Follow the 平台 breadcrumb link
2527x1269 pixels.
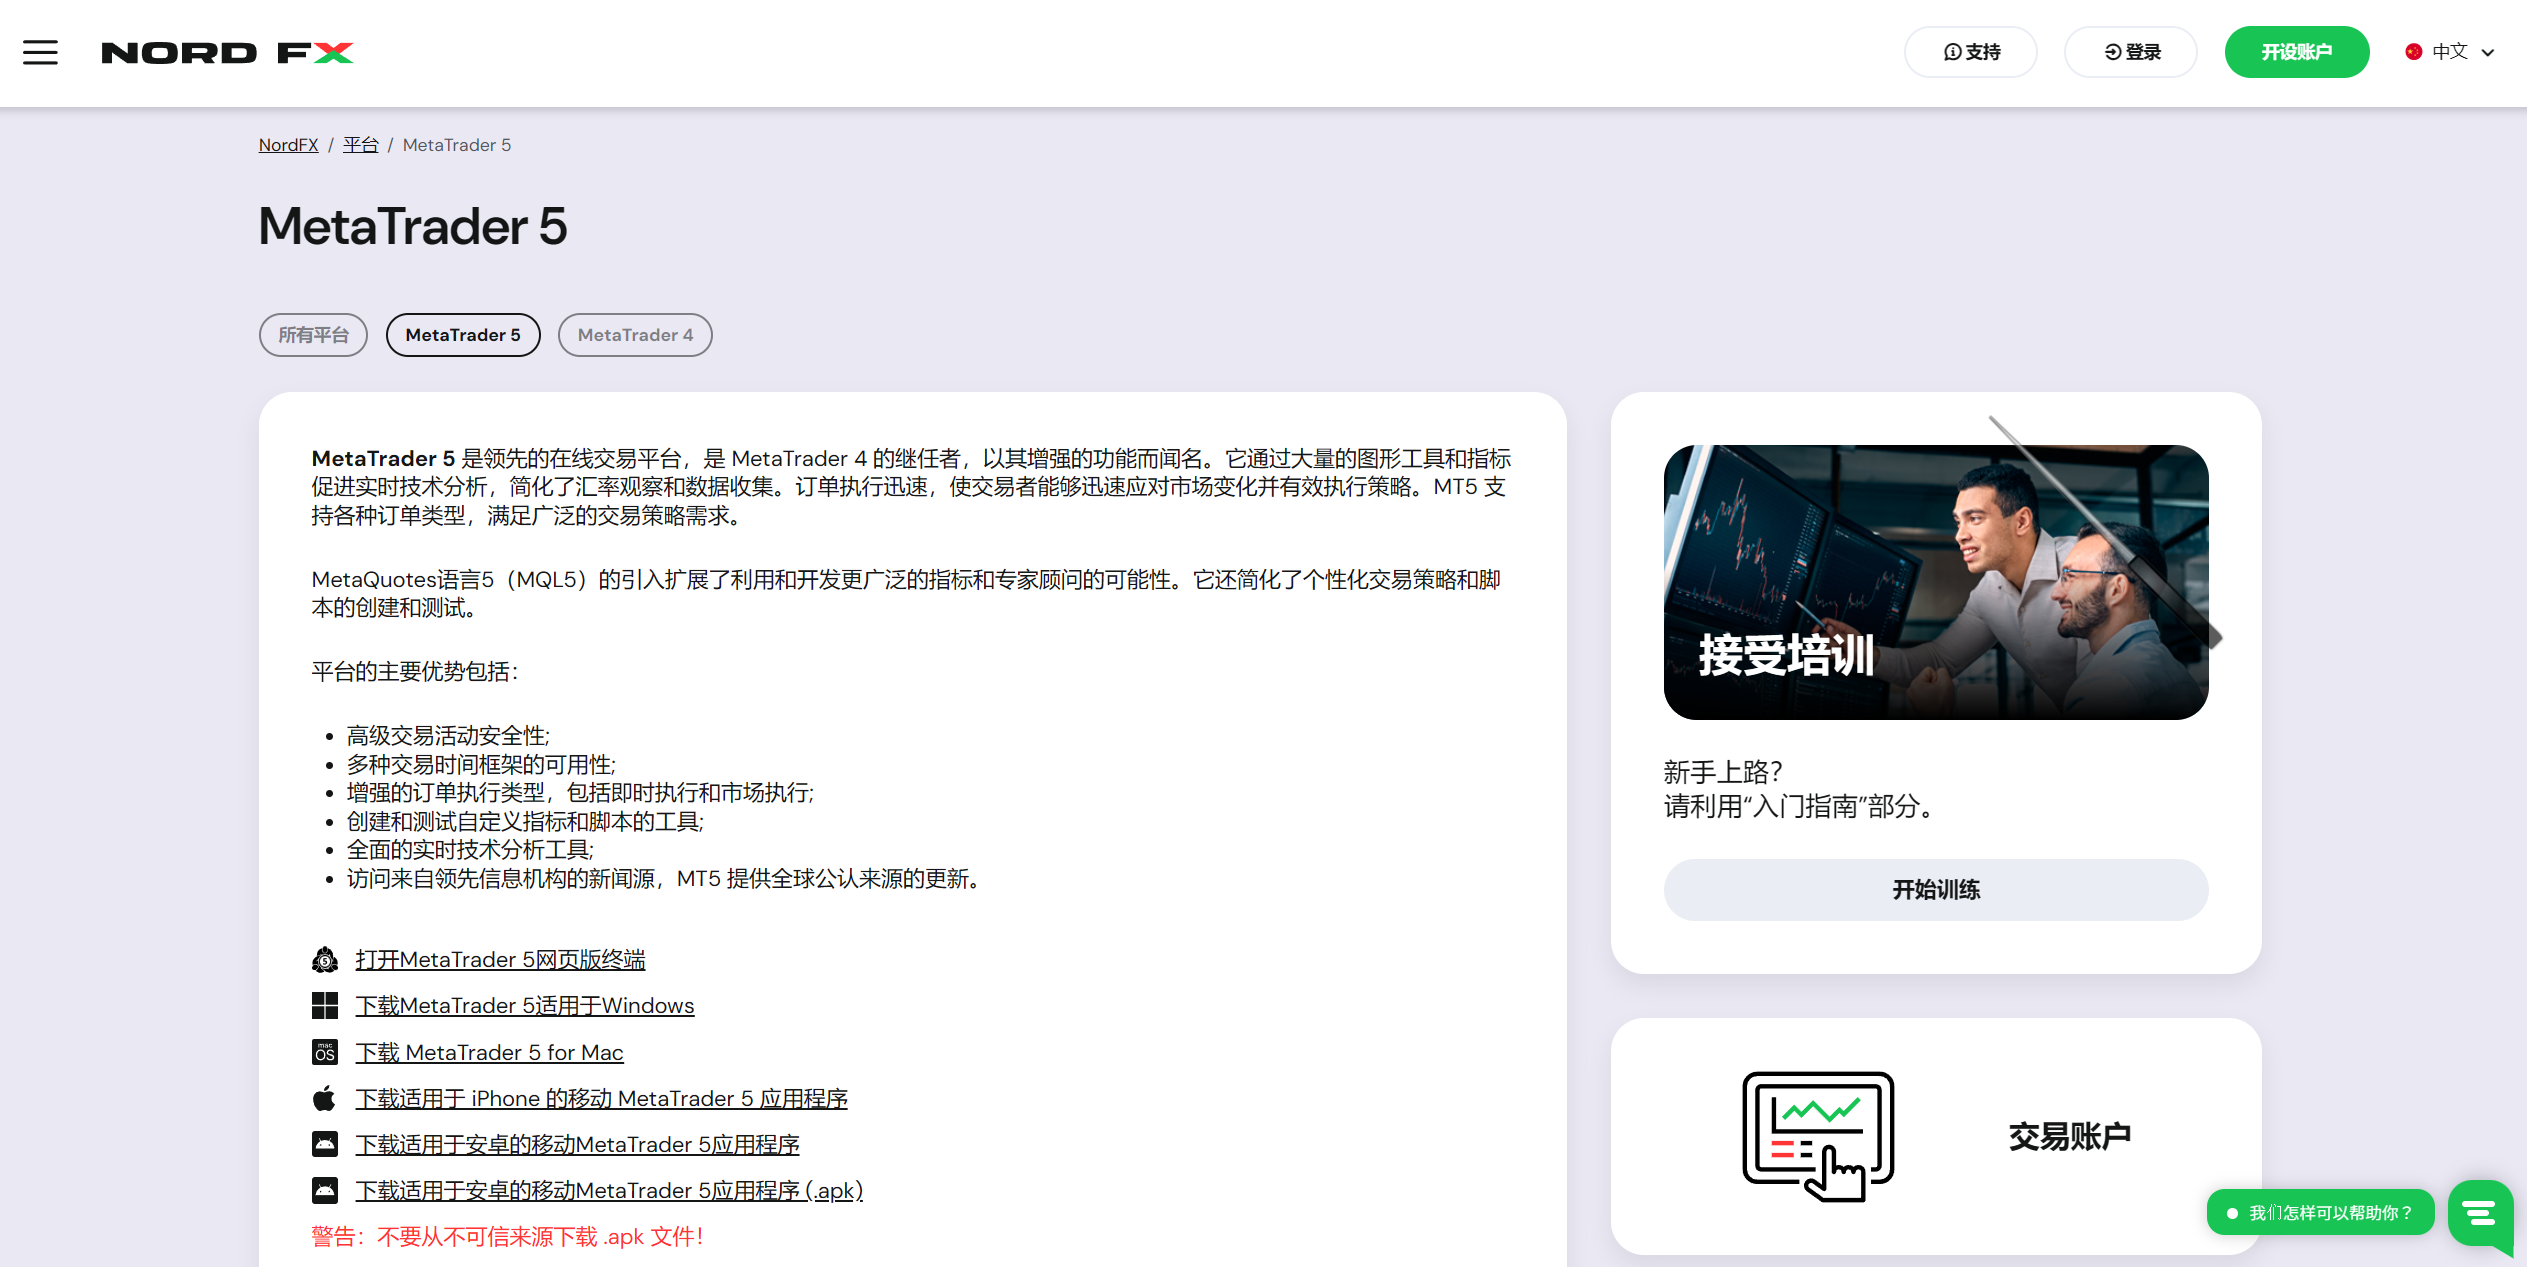pos(360,145)
